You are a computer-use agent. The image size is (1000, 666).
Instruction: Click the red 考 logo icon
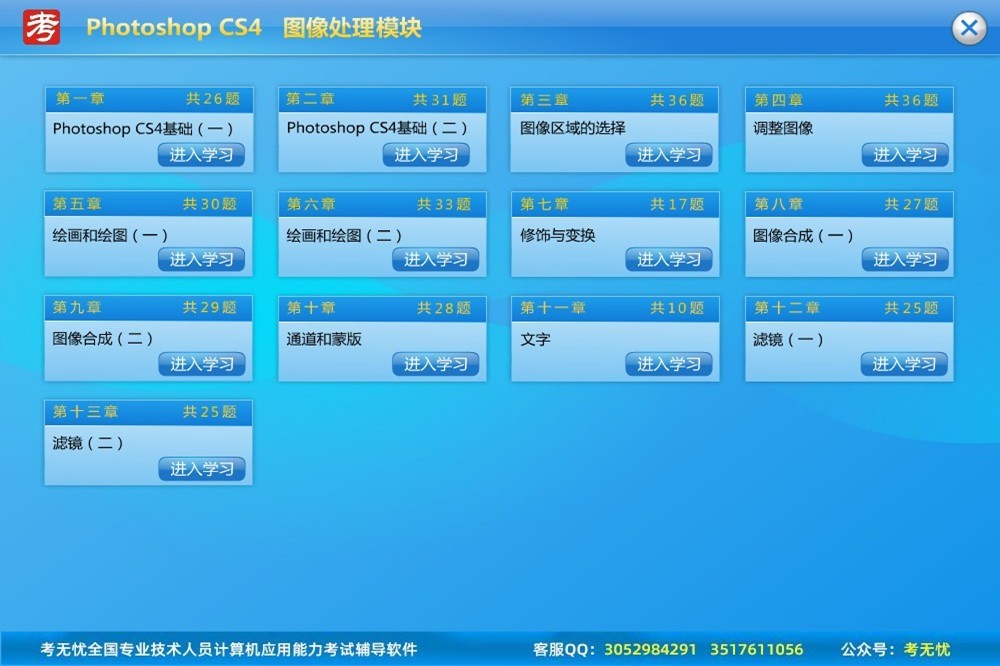tap(42, 27)
